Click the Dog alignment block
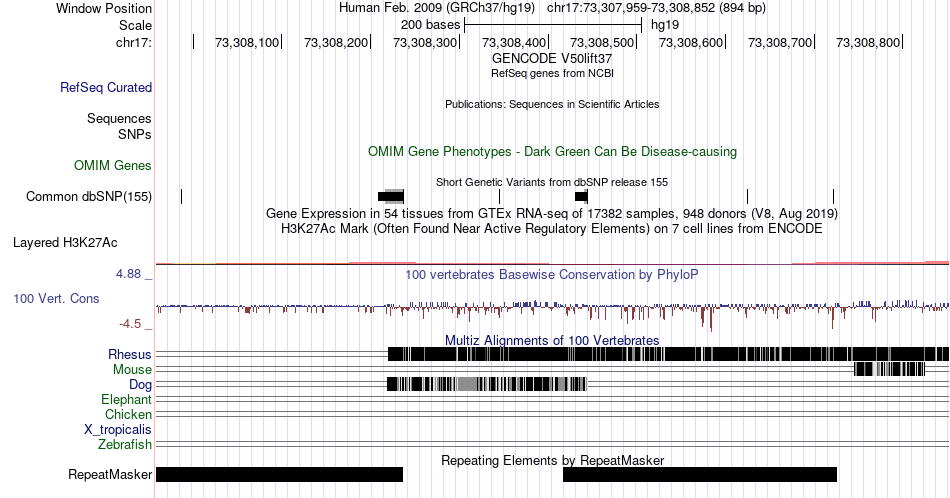The height and width of the screenshot is (498, 950). click(x=487, y=384)
